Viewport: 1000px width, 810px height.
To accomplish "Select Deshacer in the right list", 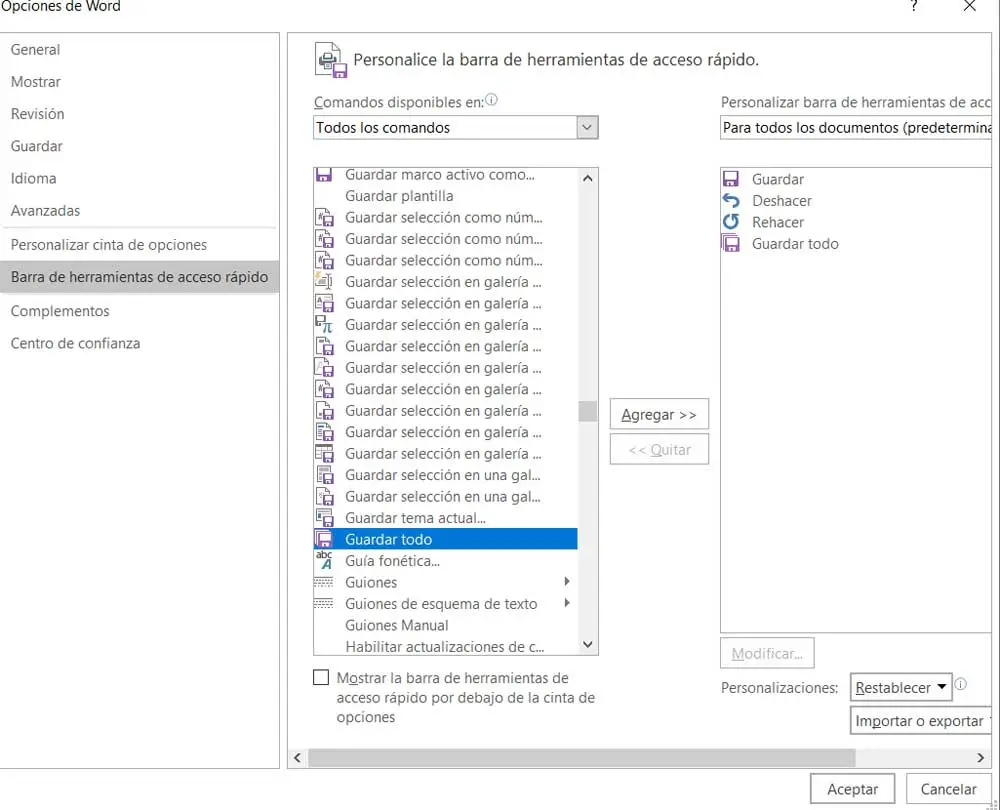I will [x=855, y=200].
